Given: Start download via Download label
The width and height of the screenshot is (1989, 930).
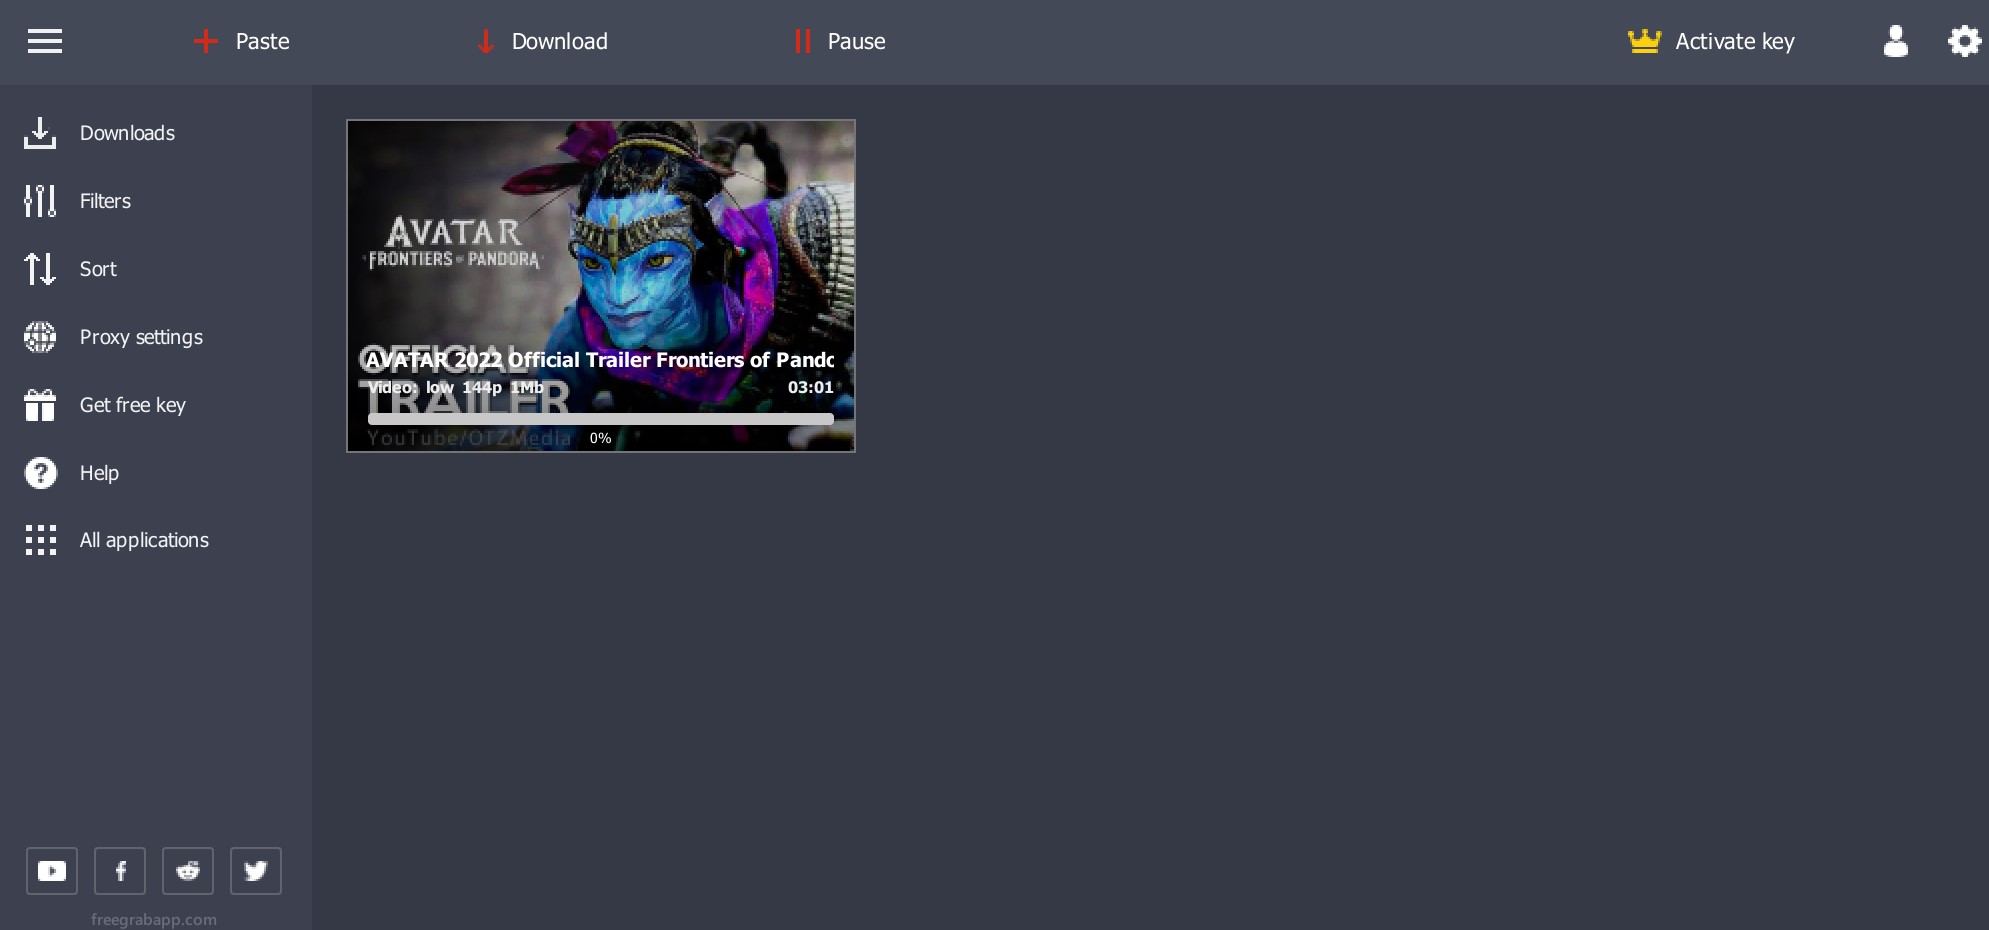Looking at the screenshot, I should click(560, 41).
